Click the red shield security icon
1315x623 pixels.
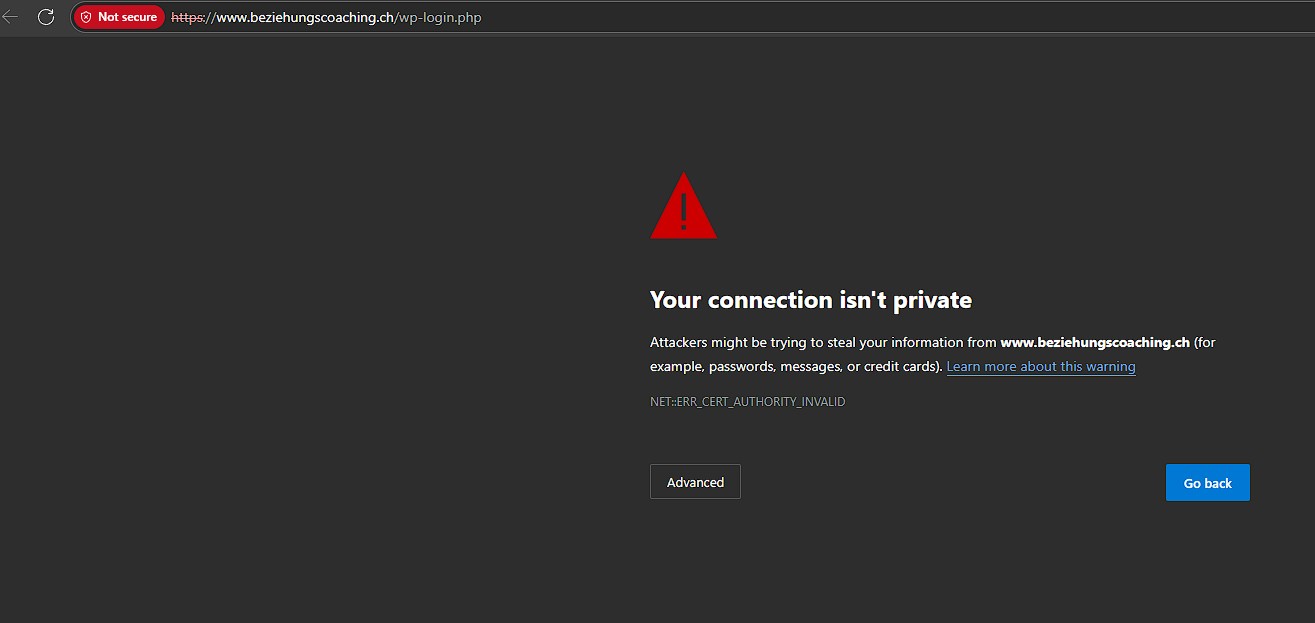tap(86, 17)
